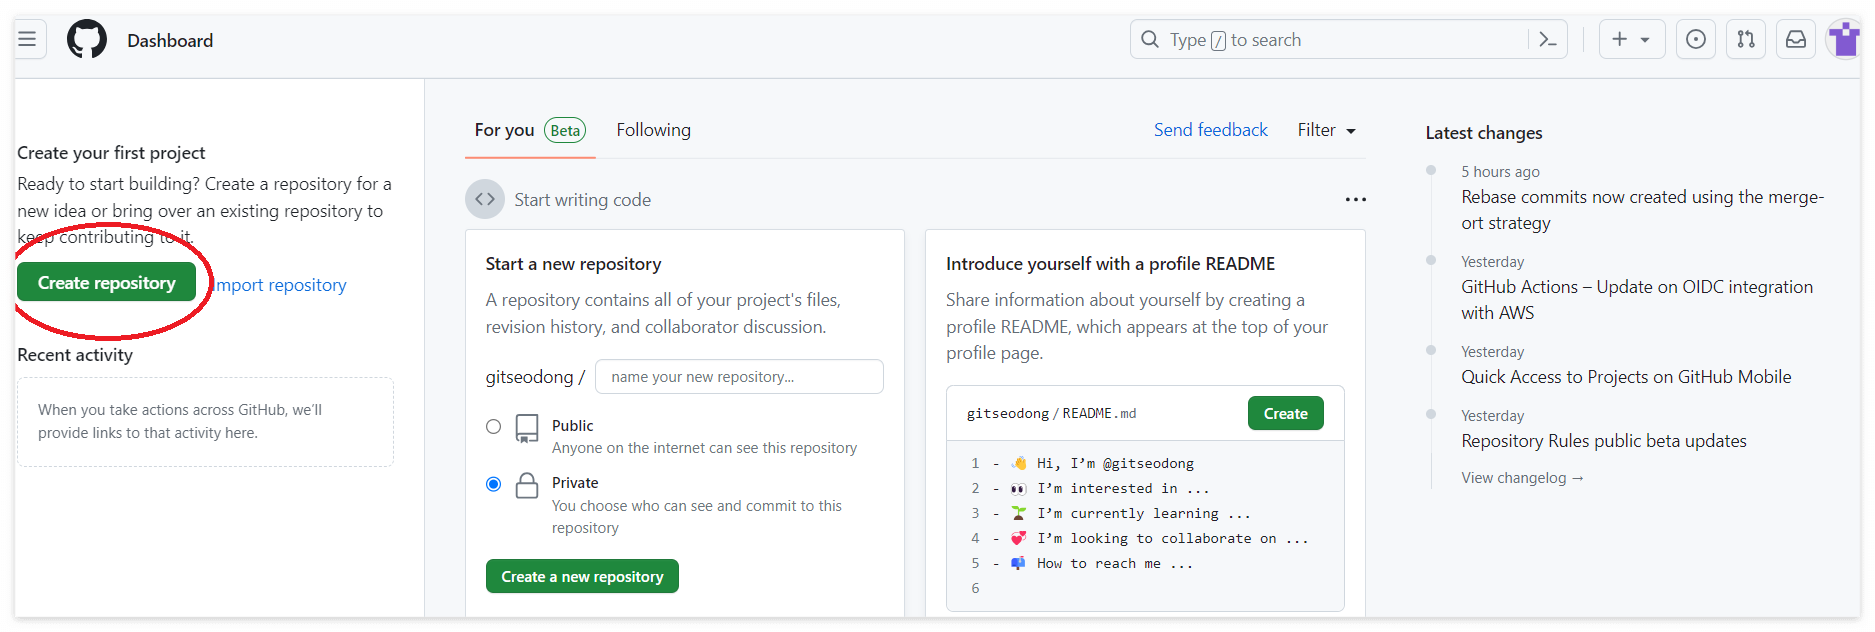This screenshot has height=632, width=1875.
Task: Click the Recent activity heading
Action: tap(75, 355)
